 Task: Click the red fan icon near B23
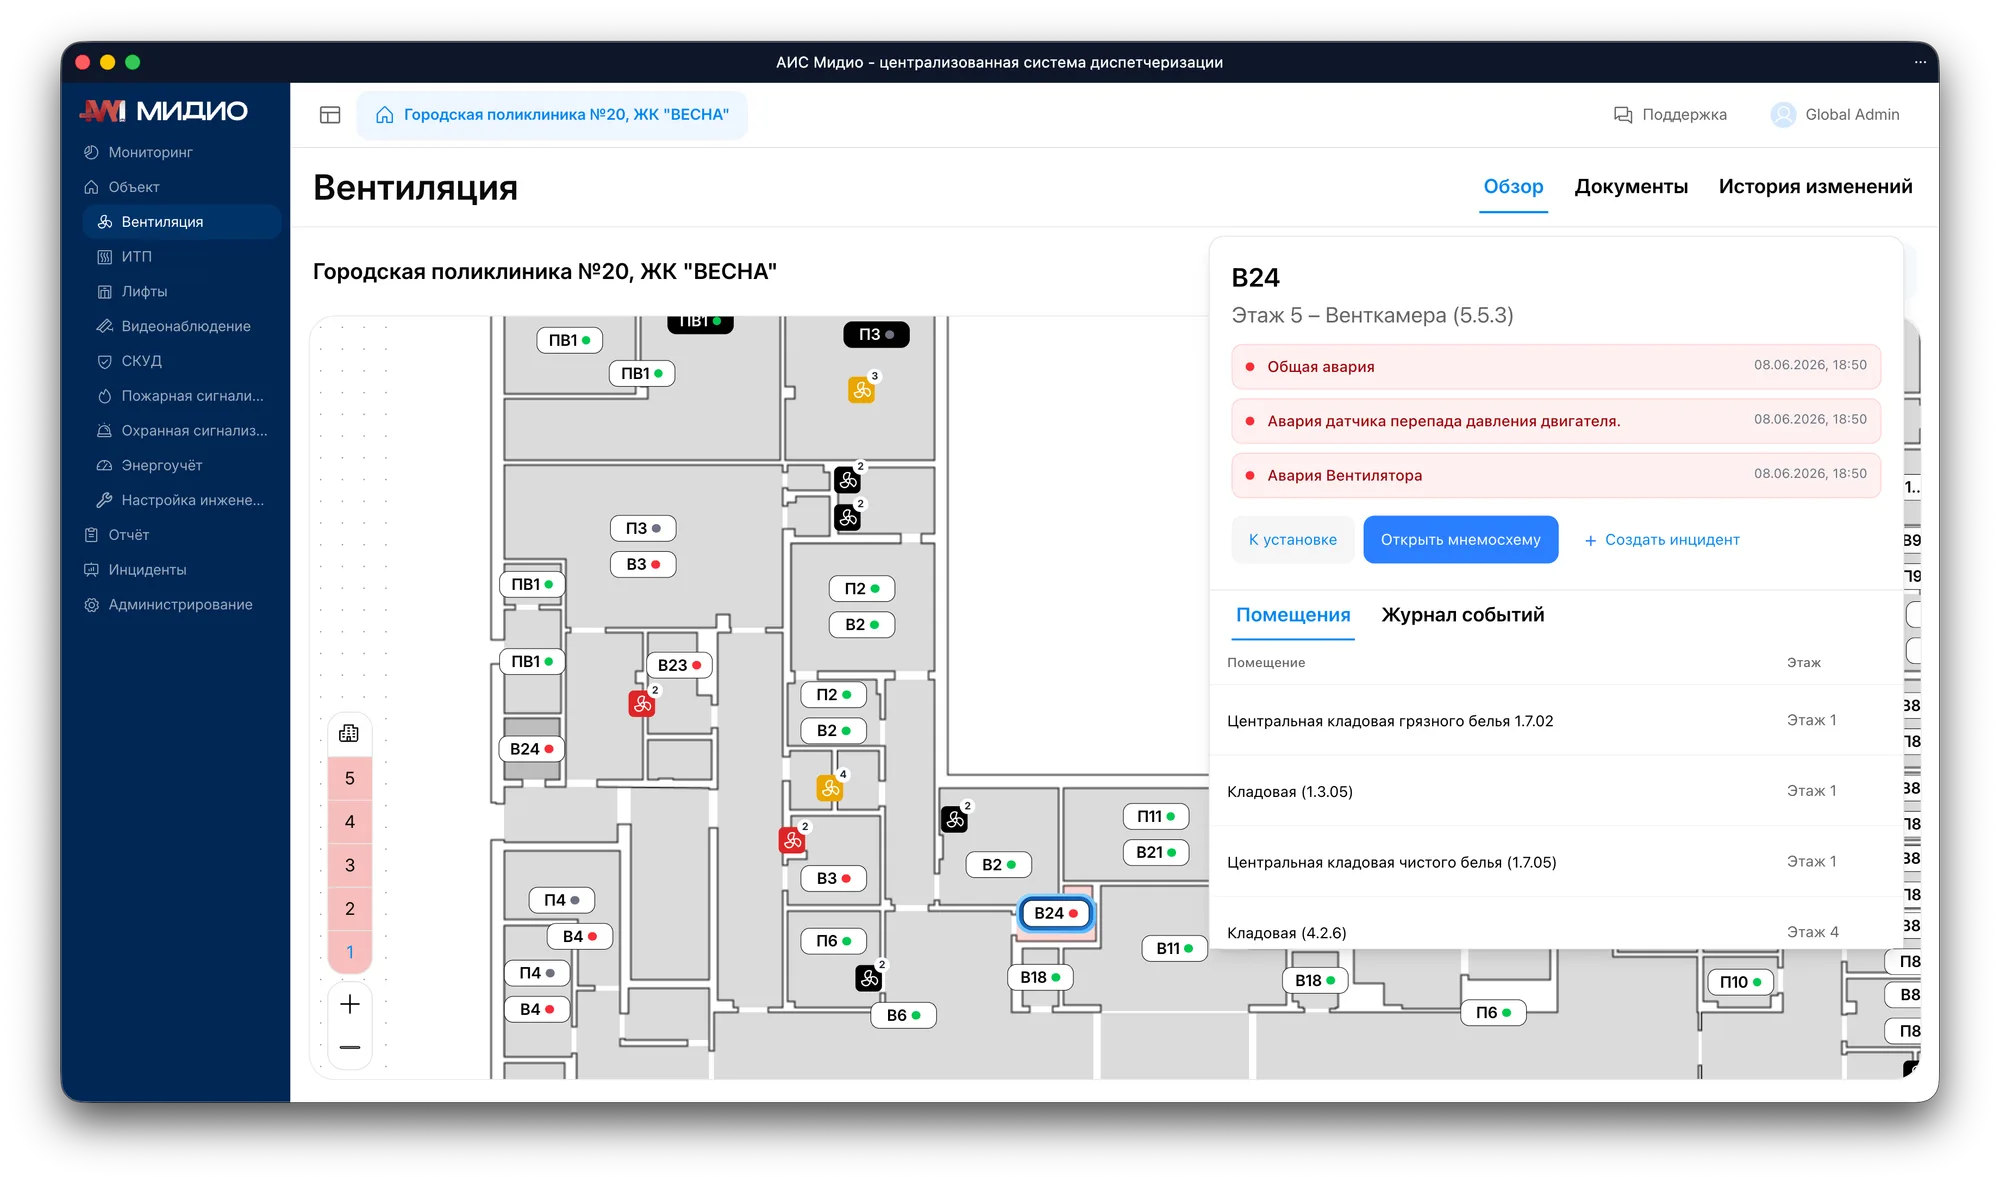(x=642, y=704)
